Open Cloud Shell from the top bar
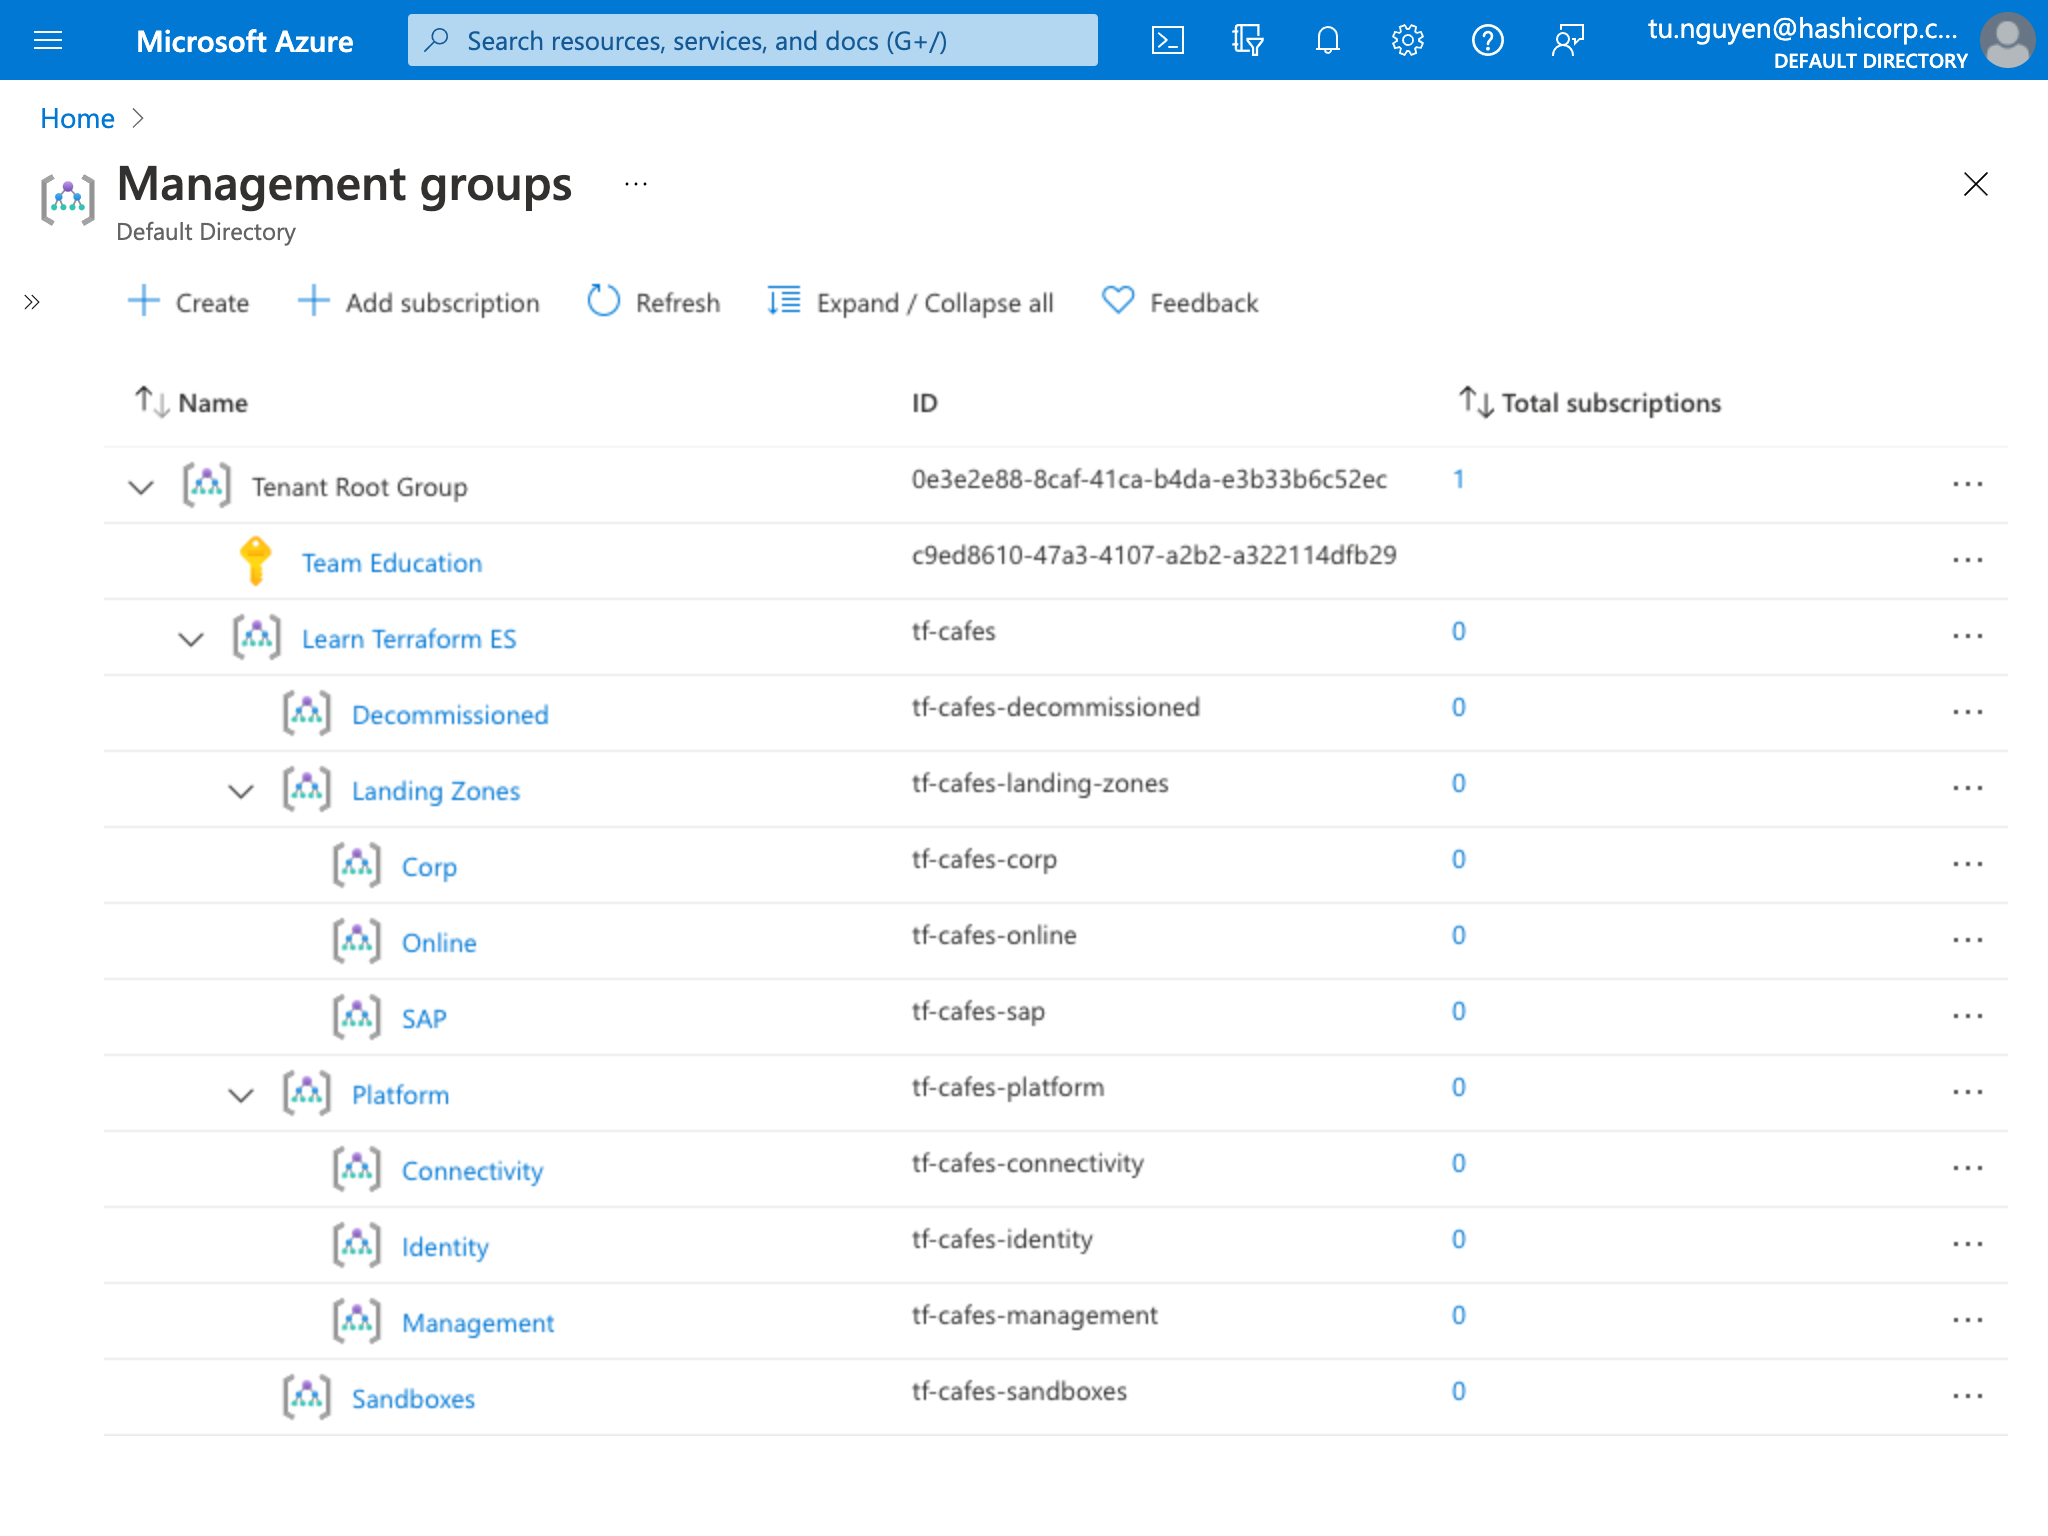Image resolution: width=2048 pixels, height=1536 pixels. [x=1167, y=40]
